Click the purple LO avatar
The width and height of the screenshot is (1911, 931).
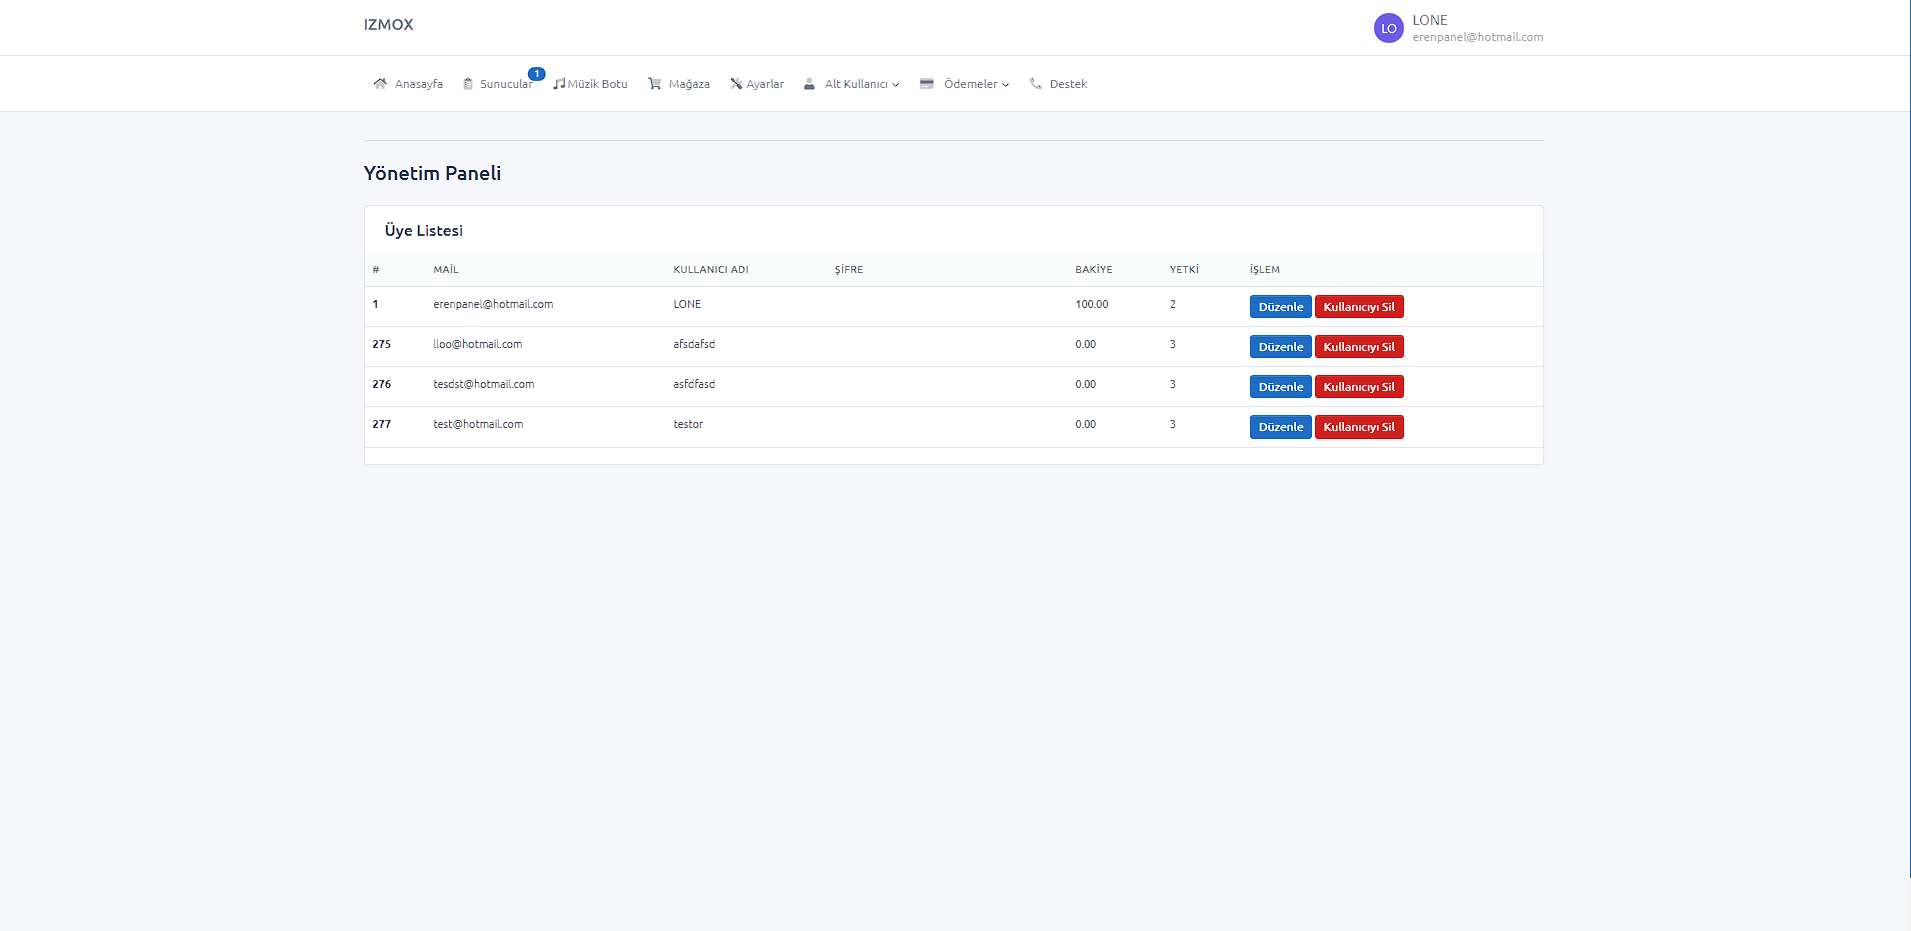pos(1388,28)
